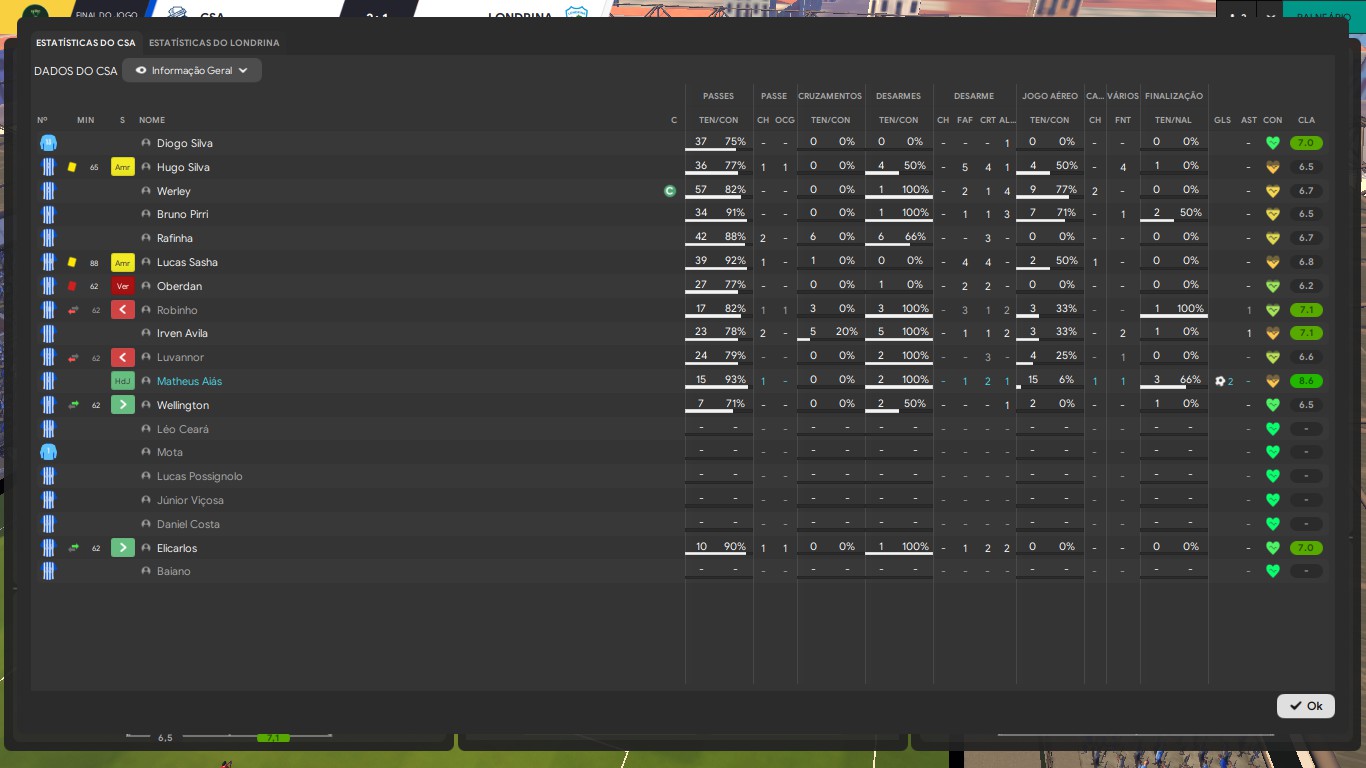The height and width of the screenshot is (768, 1366).
Task: Click Robinho's substituted-off arrow badge
Action: [123, 310]
